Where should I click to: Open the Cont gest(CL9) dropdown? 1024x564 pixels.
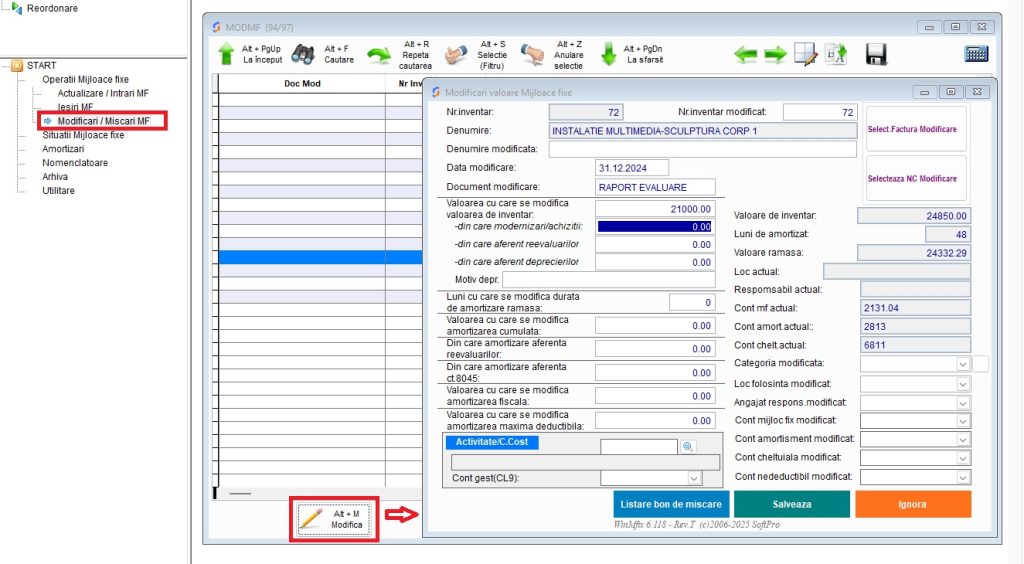pyautogui.click(x=694, y=478)
